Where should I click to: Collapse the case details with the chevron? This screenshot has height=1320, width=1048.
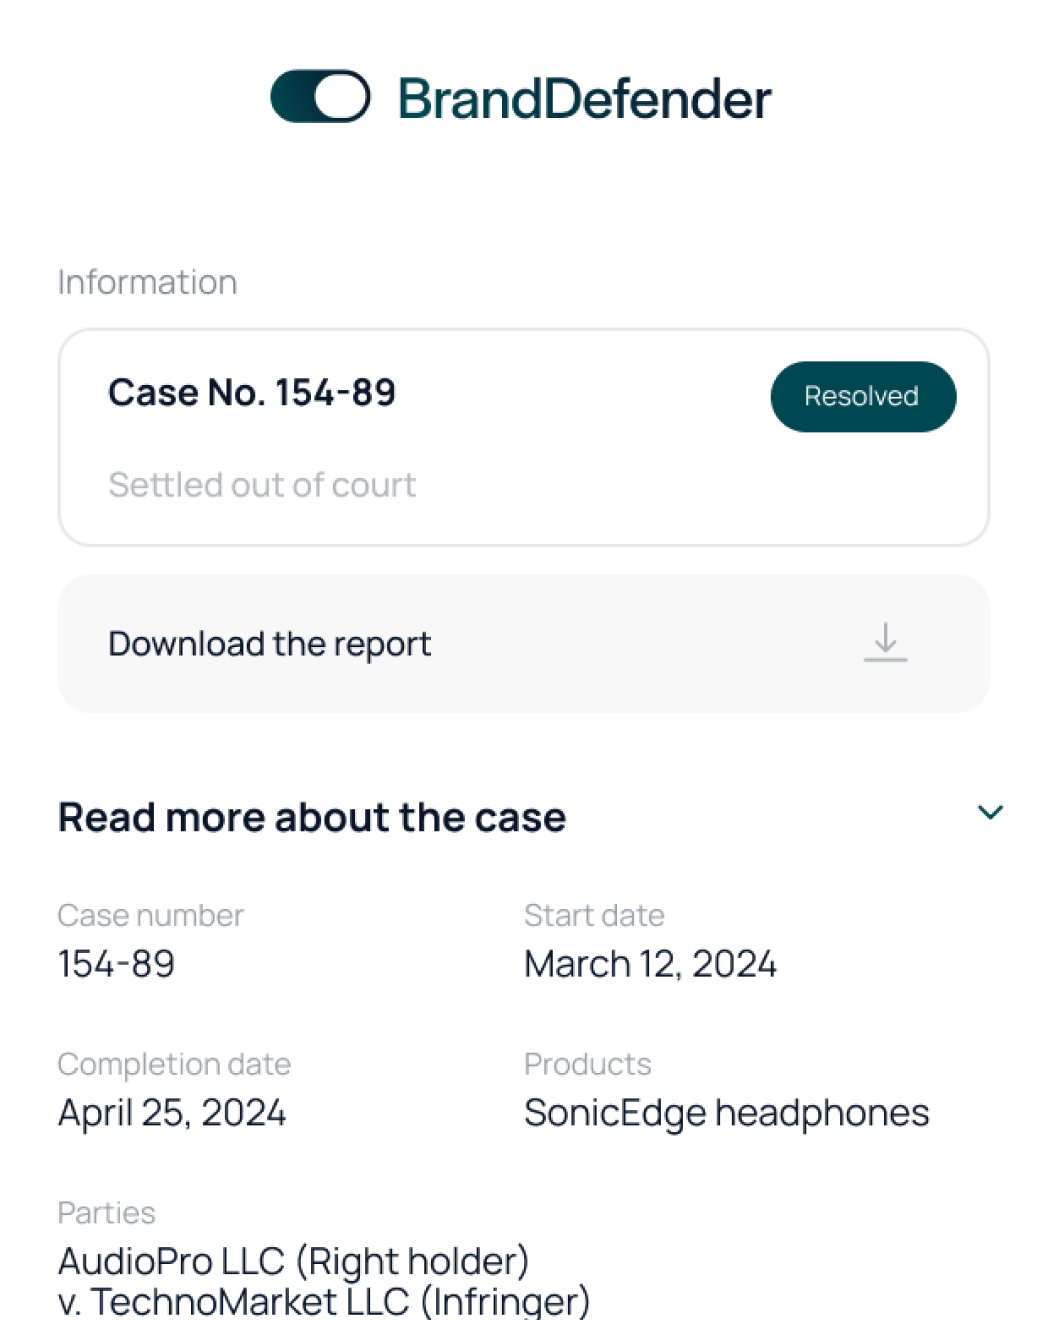(989, 812)
